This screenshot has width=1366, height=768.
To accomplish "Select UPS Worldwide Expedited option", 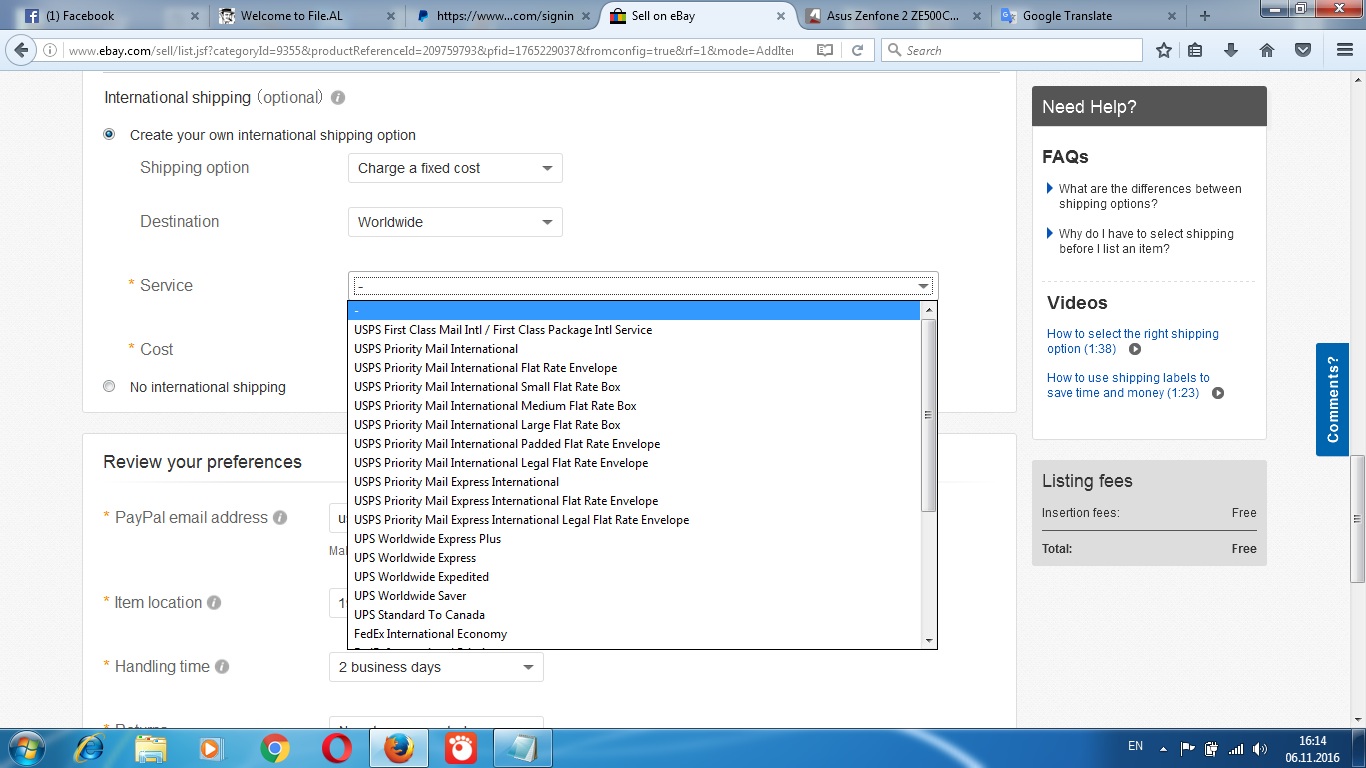I will click(634, 577).
